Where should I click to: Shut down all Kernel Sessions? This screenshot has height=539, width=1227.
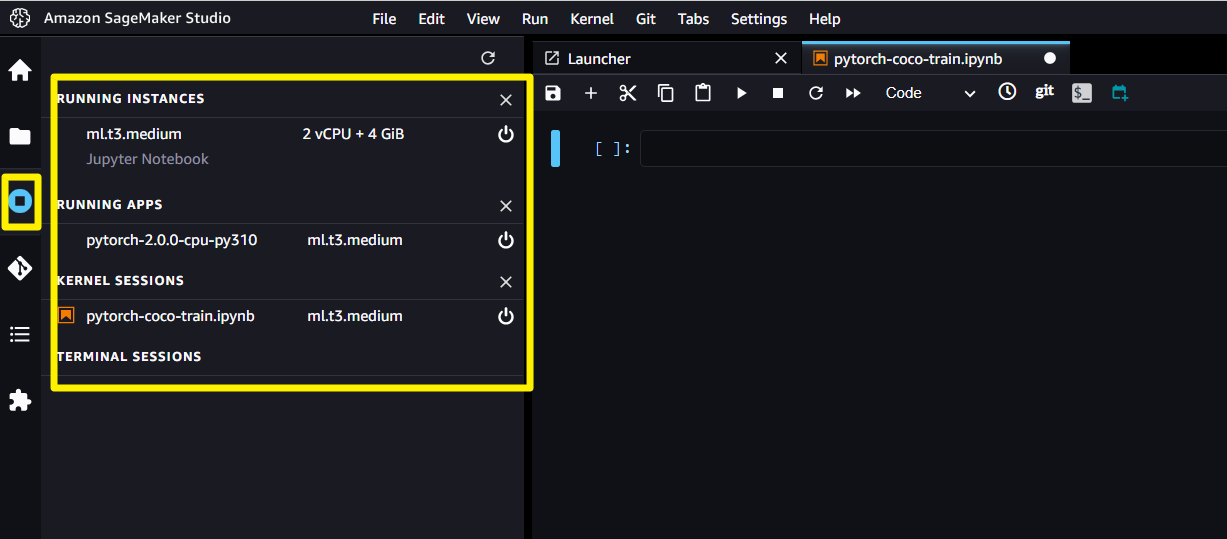[x=506, y=282]
